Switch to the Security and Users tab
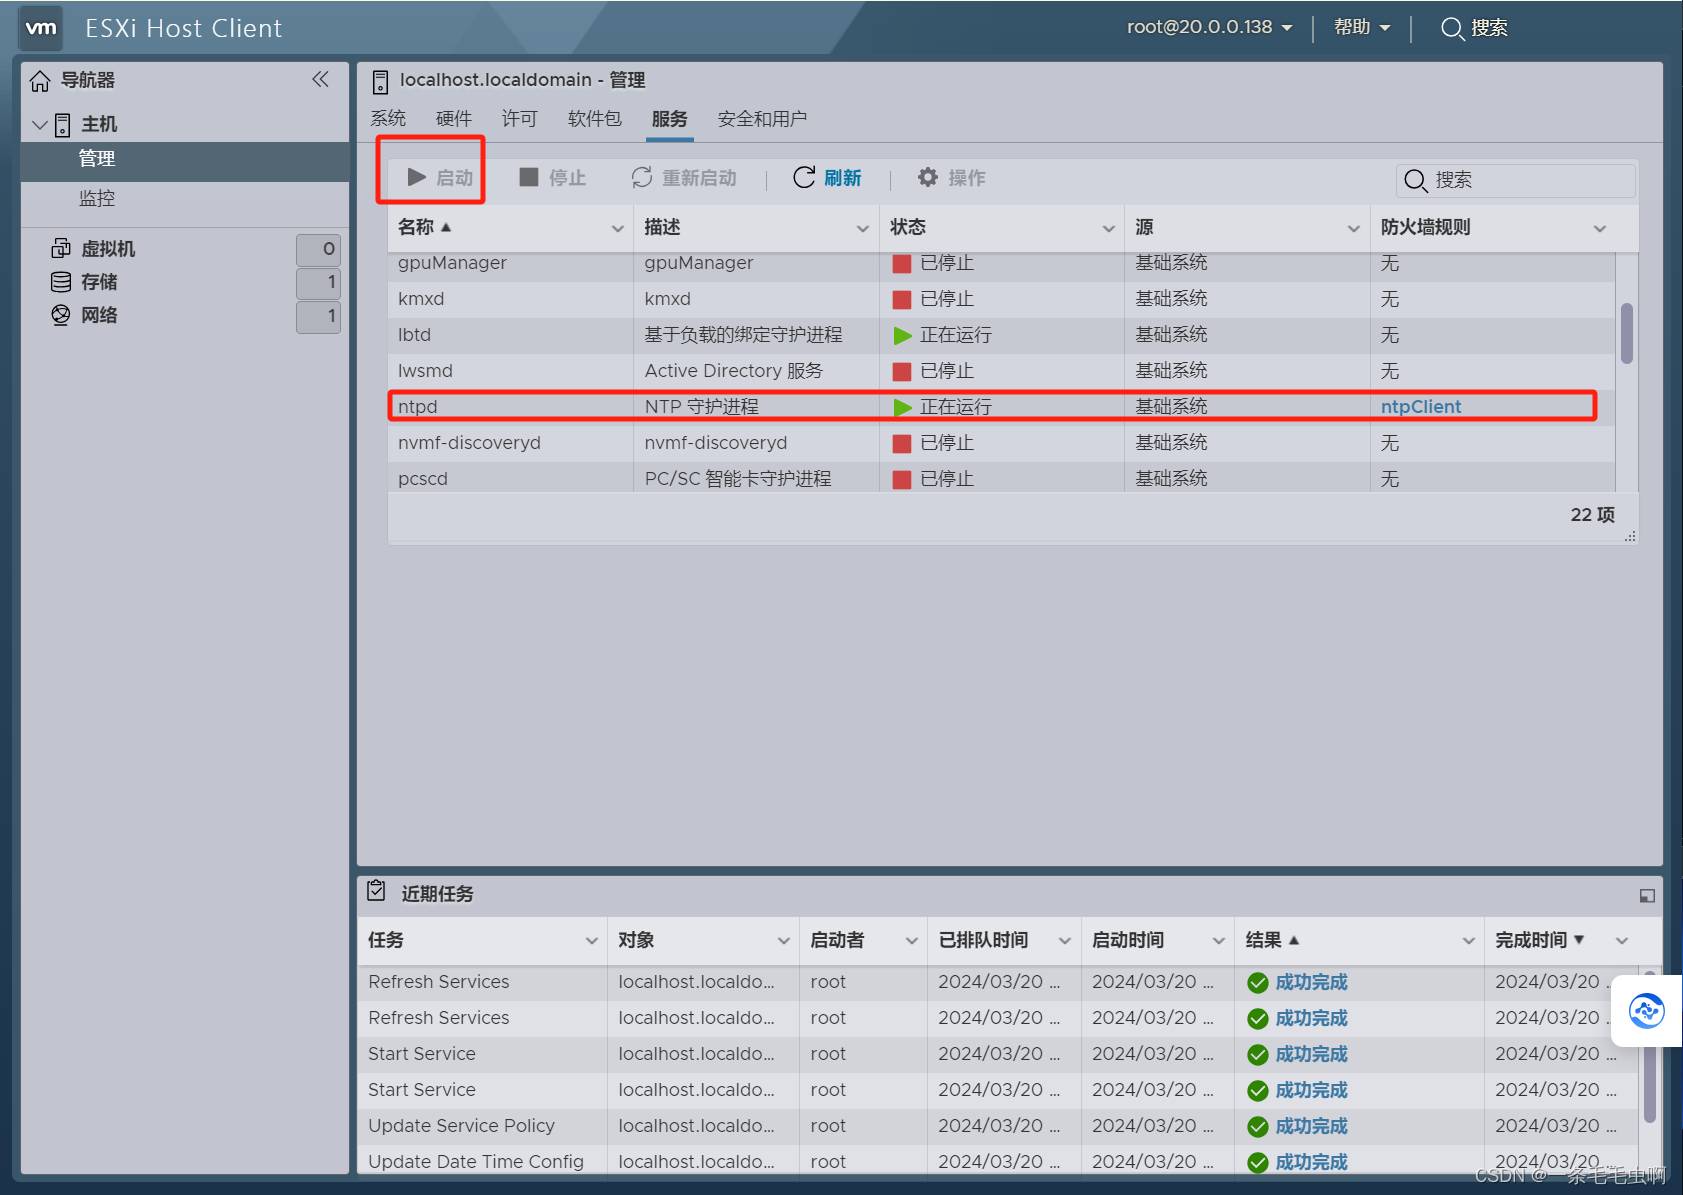This screenshot has height=1195, width=1683. (762, 119)
